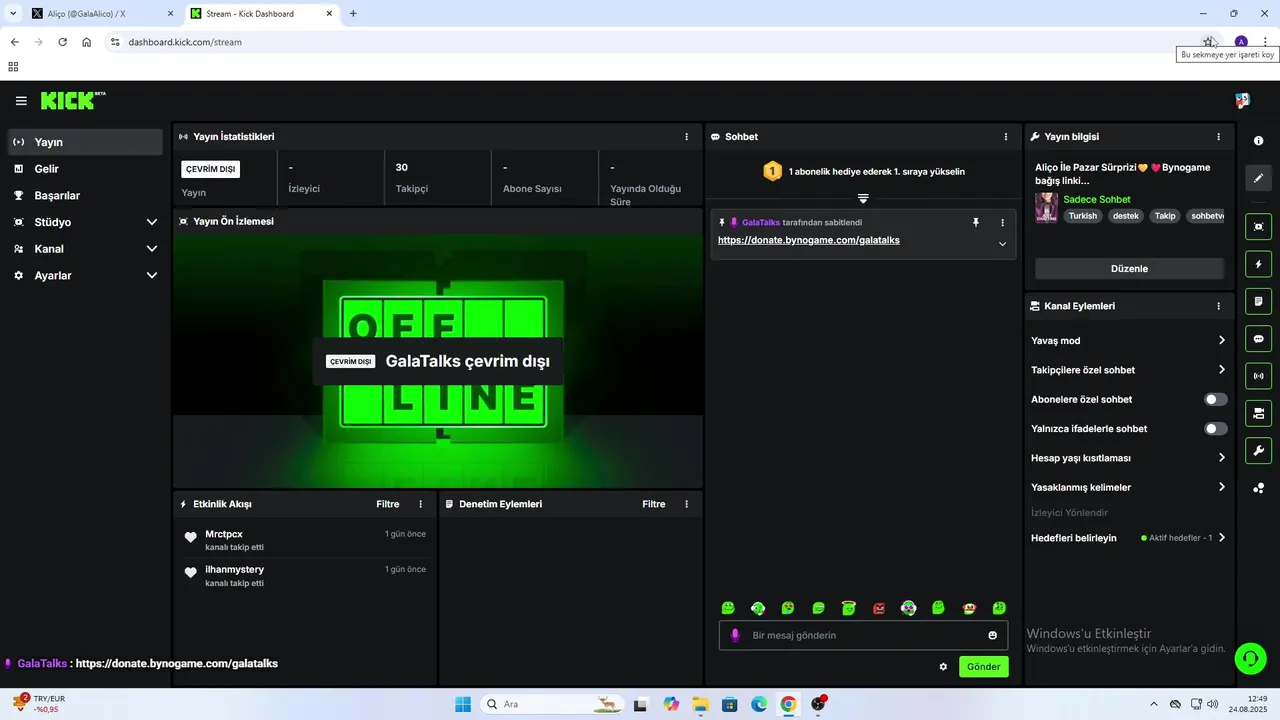Viewport: 1280px width, 720px height.
Task: Click Mrctpcx in the activity feed
Action: pyautogui.click(x=224, y=534)
